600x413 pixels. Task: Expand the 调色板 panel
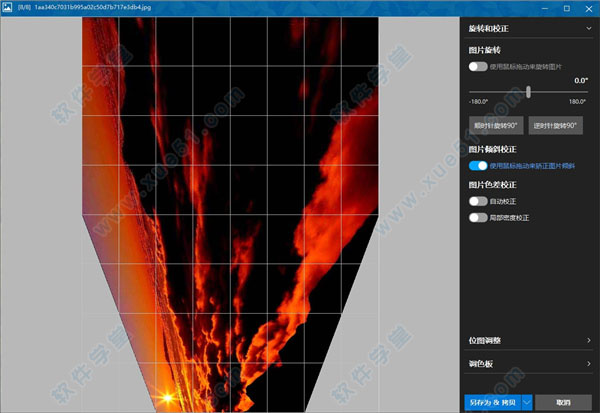[589, 363]
